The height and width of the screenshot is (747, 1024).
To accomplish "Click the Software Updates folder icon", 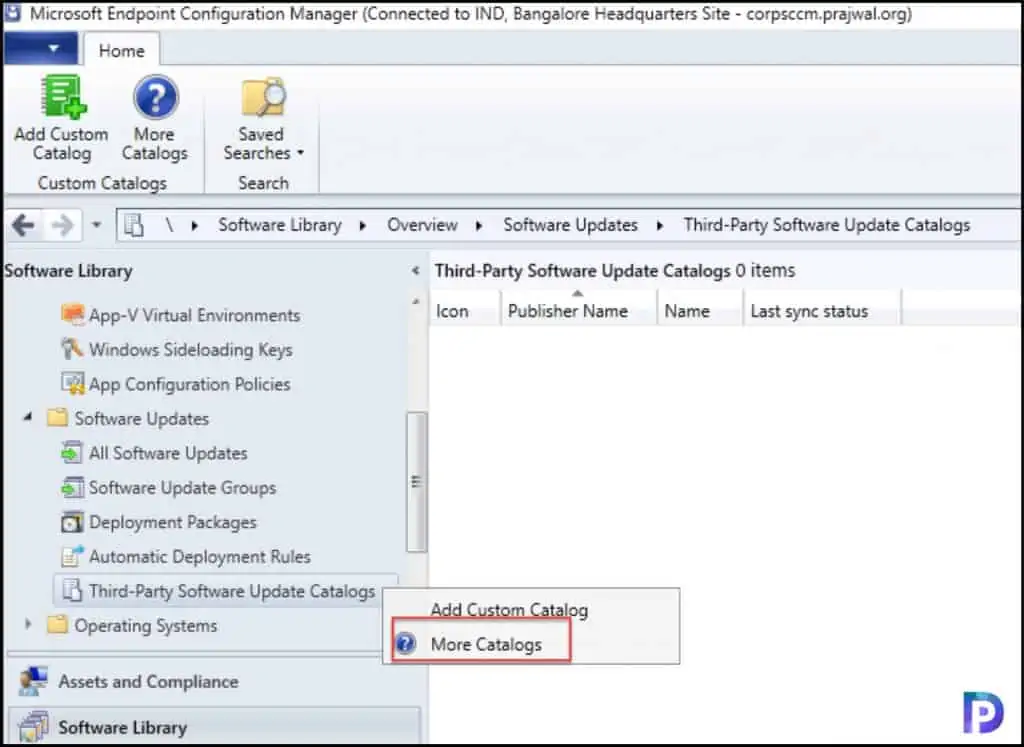I will [x=57, y=417].
